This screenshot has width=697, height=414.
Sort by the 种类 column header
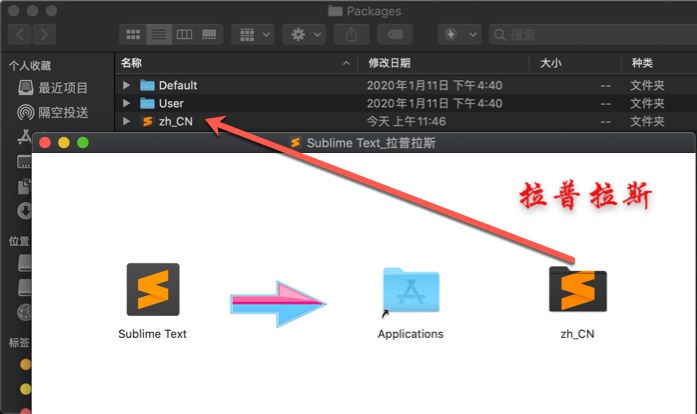[x=642, y=63]
